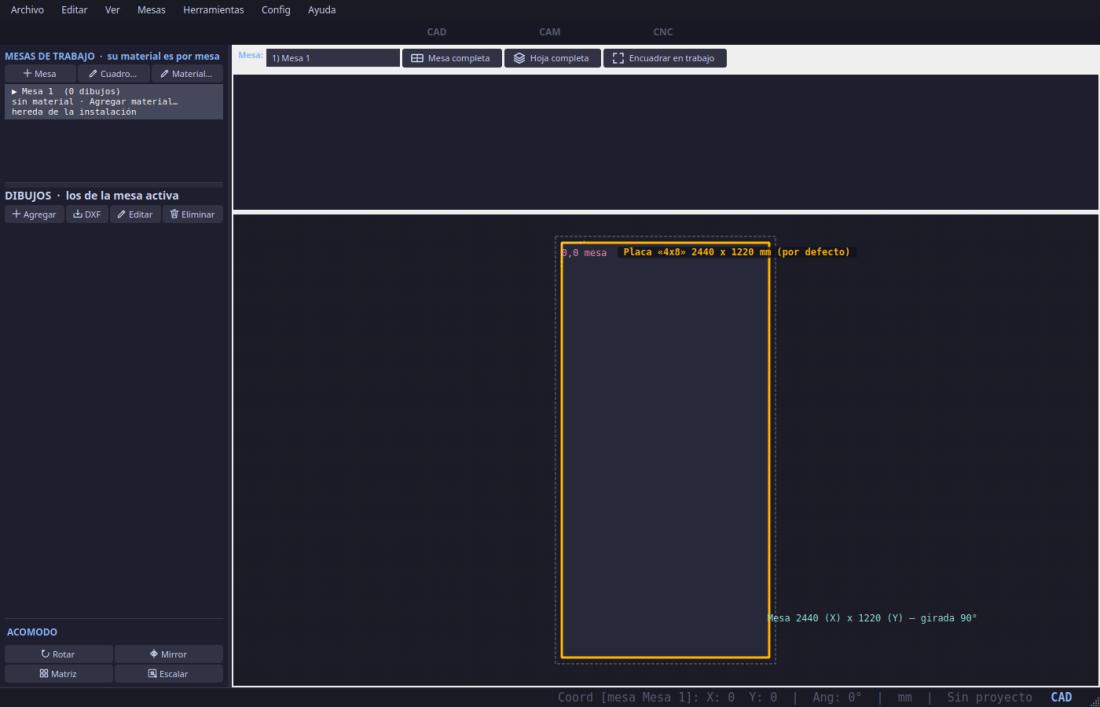This screenshot has width=1100, height=707.
Task: Open the Herramientas menu
Action: (213, 10)
